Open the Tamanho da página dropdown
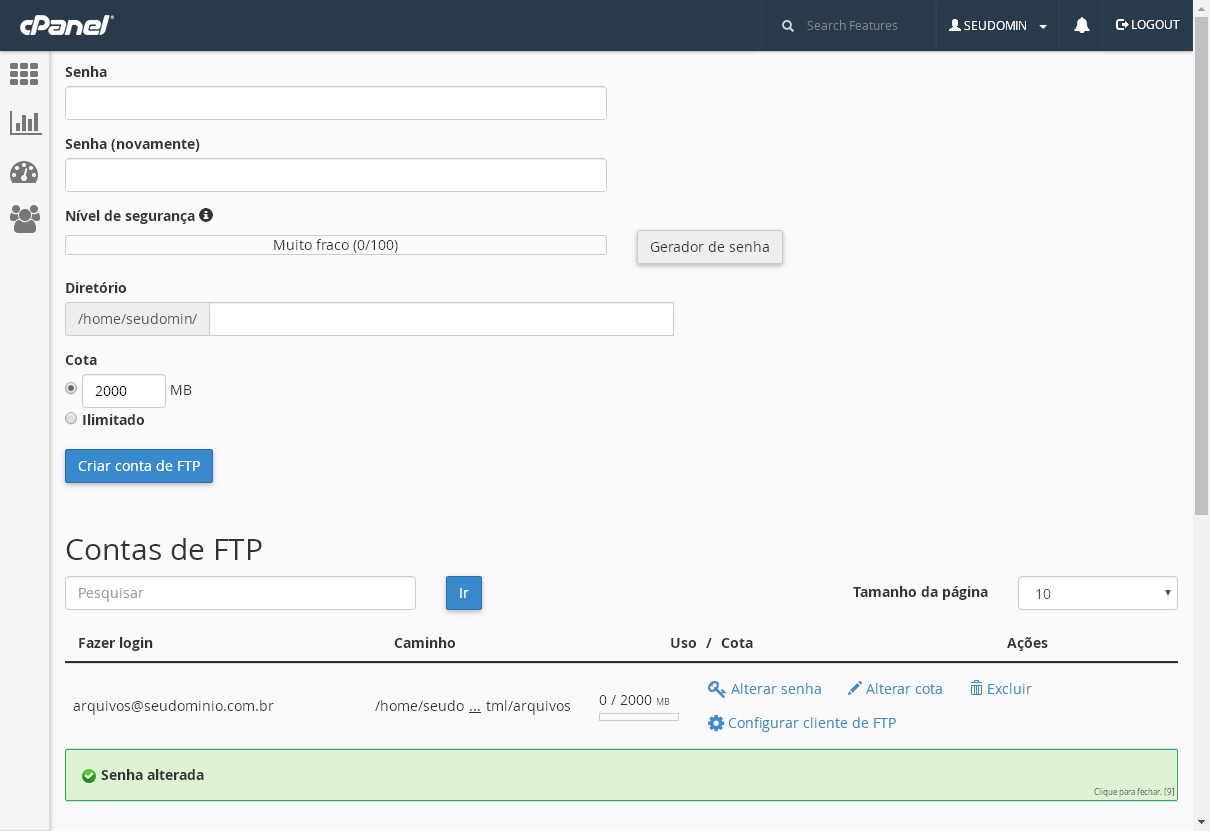1210x831 pixels. [x=1097, y=593]
